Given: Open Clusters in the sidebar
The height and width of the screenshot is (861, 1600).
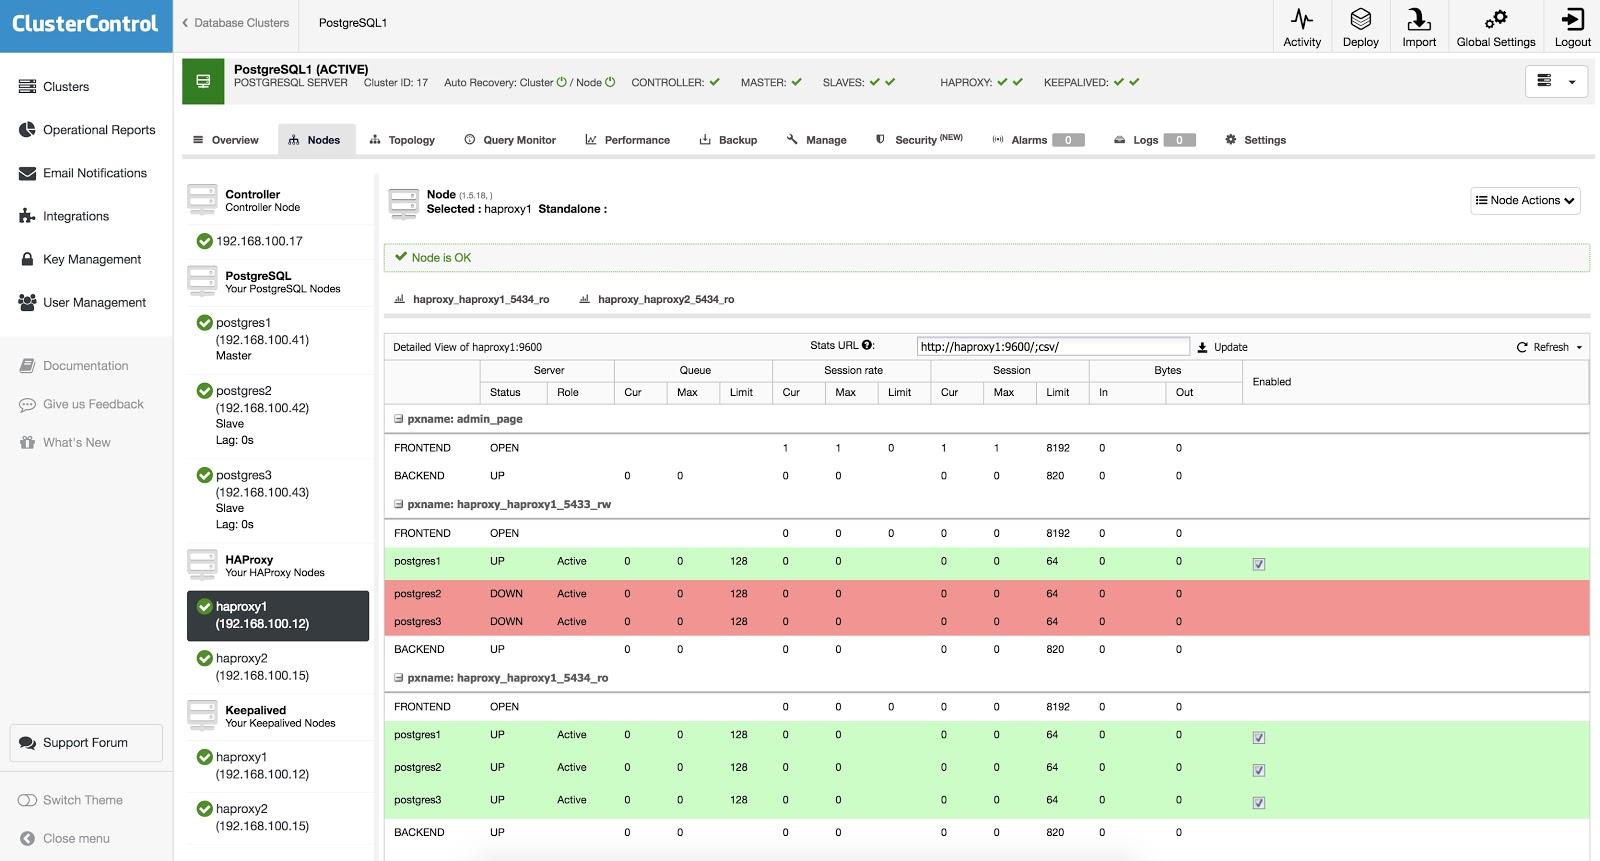Looking at the screenshot, I should click(x=54, y=87).
